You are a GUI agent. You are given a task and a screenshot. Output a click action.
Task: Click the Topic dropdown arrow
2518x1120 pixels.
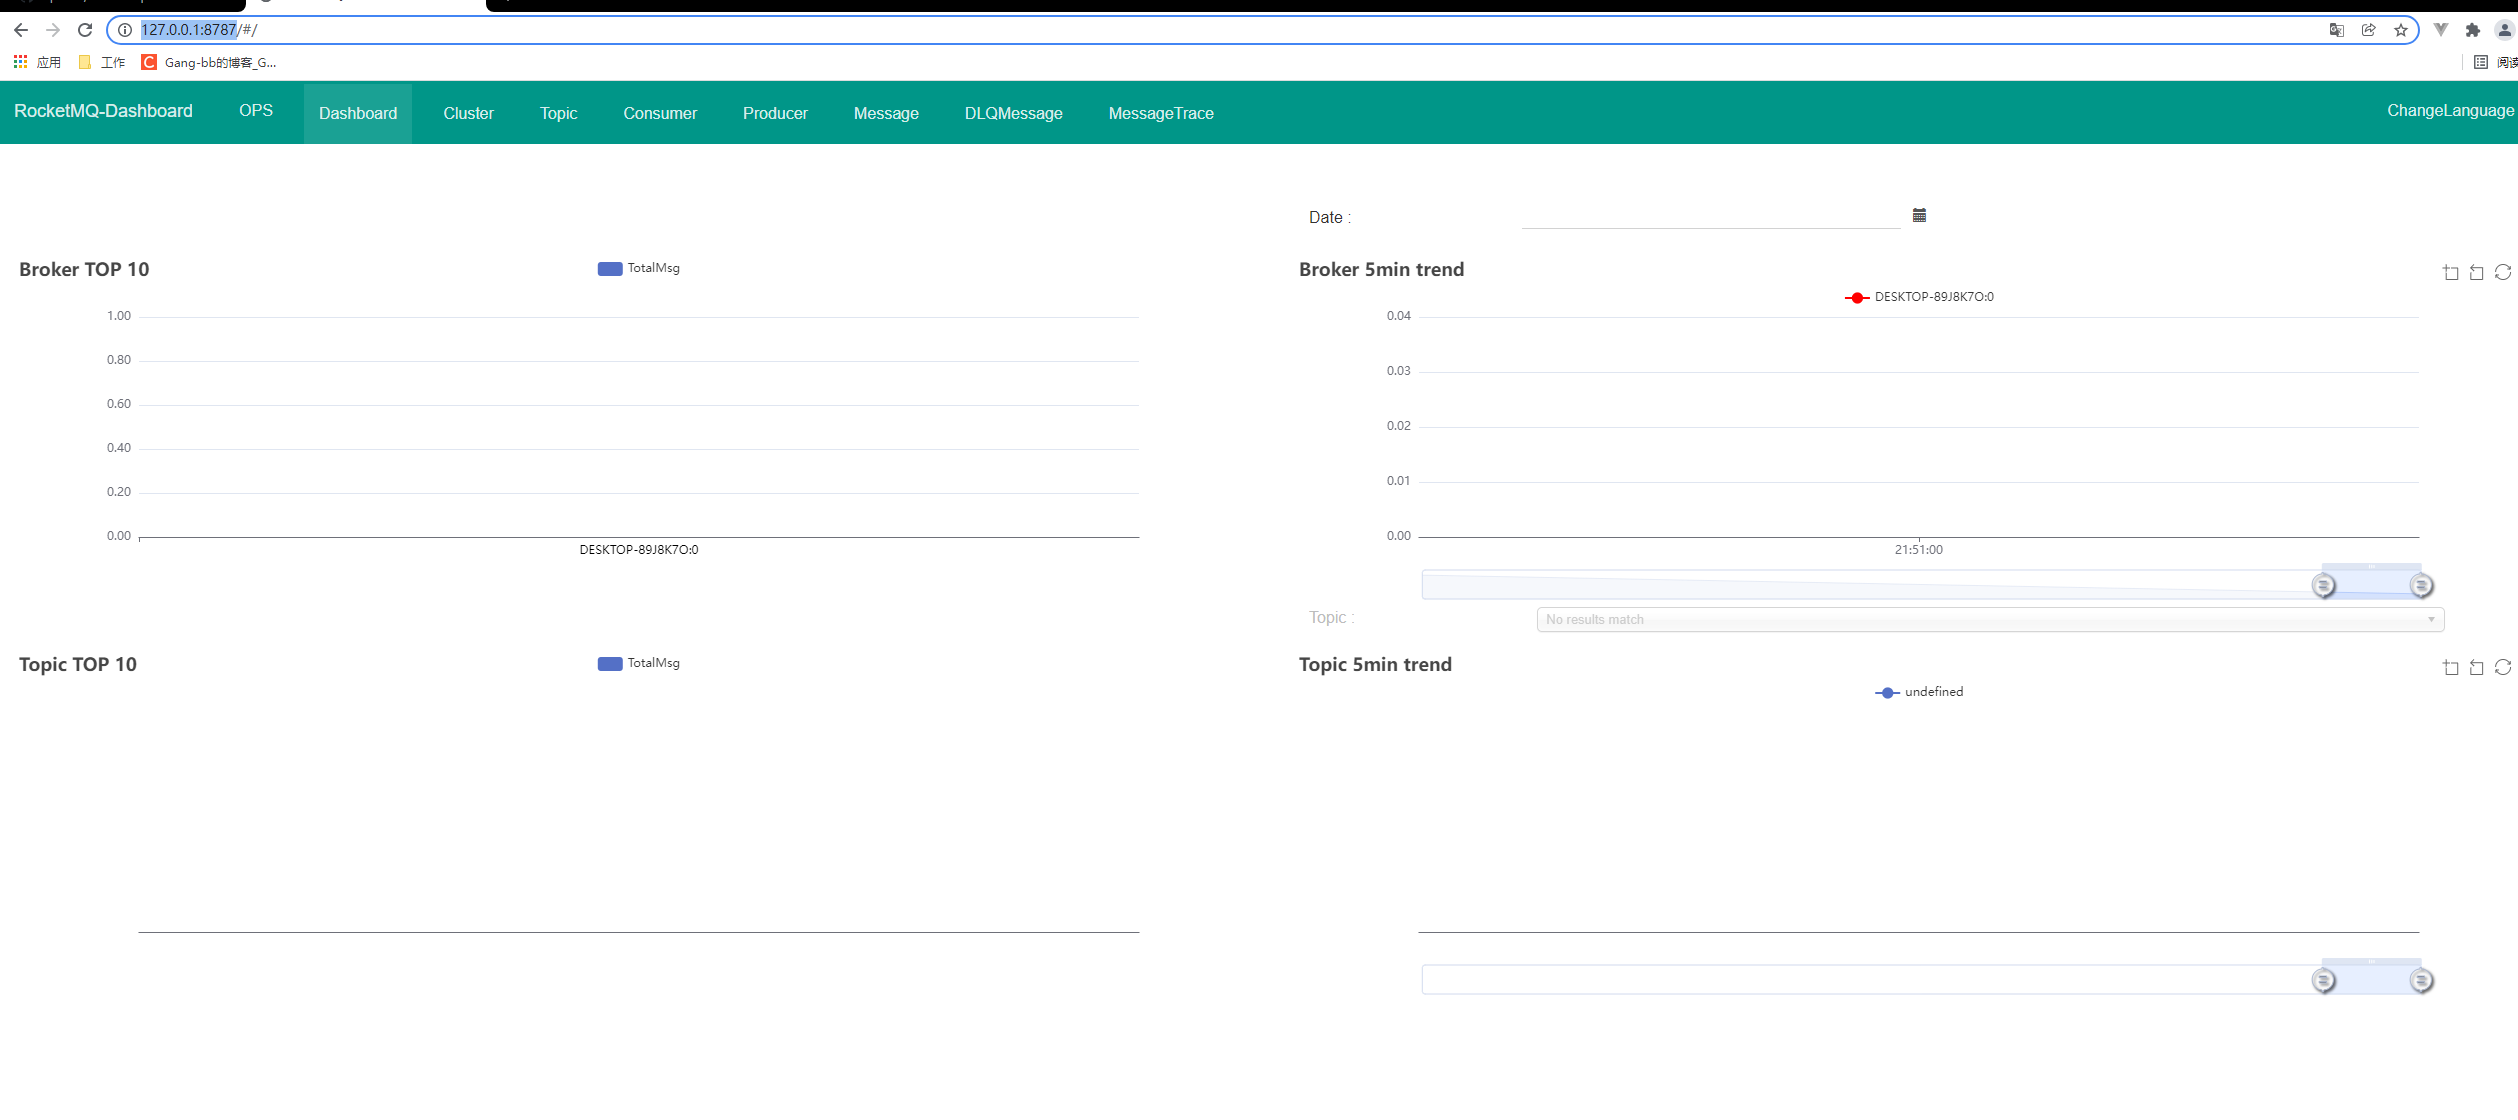tap(2431, 620)
